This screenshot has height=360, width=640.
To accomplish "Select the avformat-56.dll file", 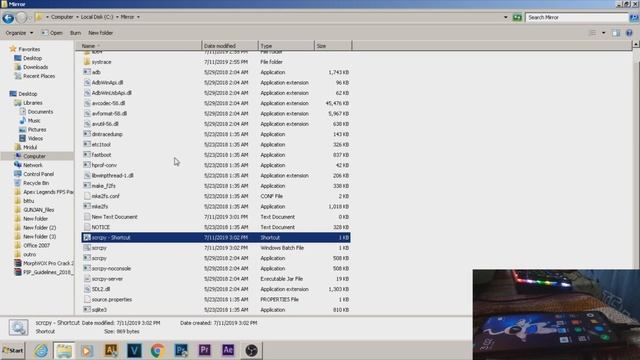I will point(109,113).
